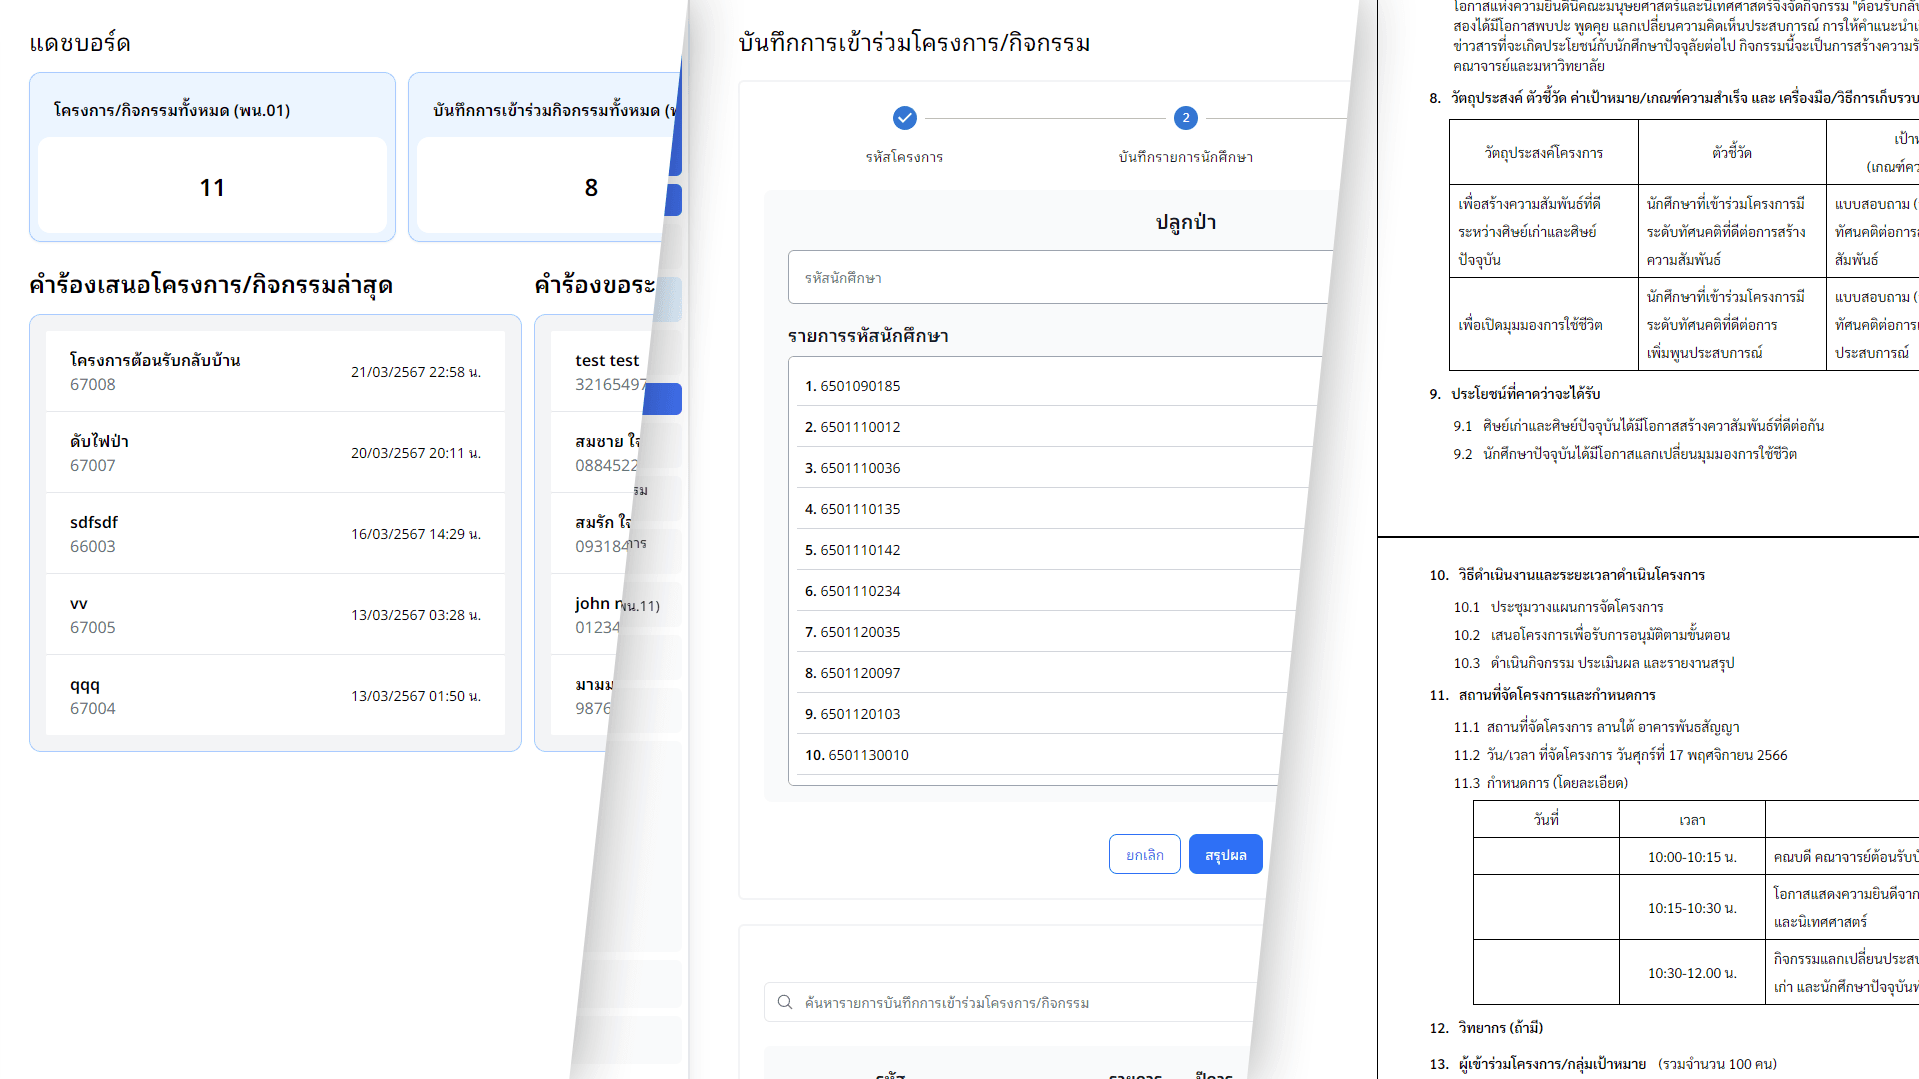Select student ID 6501120035
Image resolution: width=1919 pixels, height=1079 pixels.
point(1045,631)
